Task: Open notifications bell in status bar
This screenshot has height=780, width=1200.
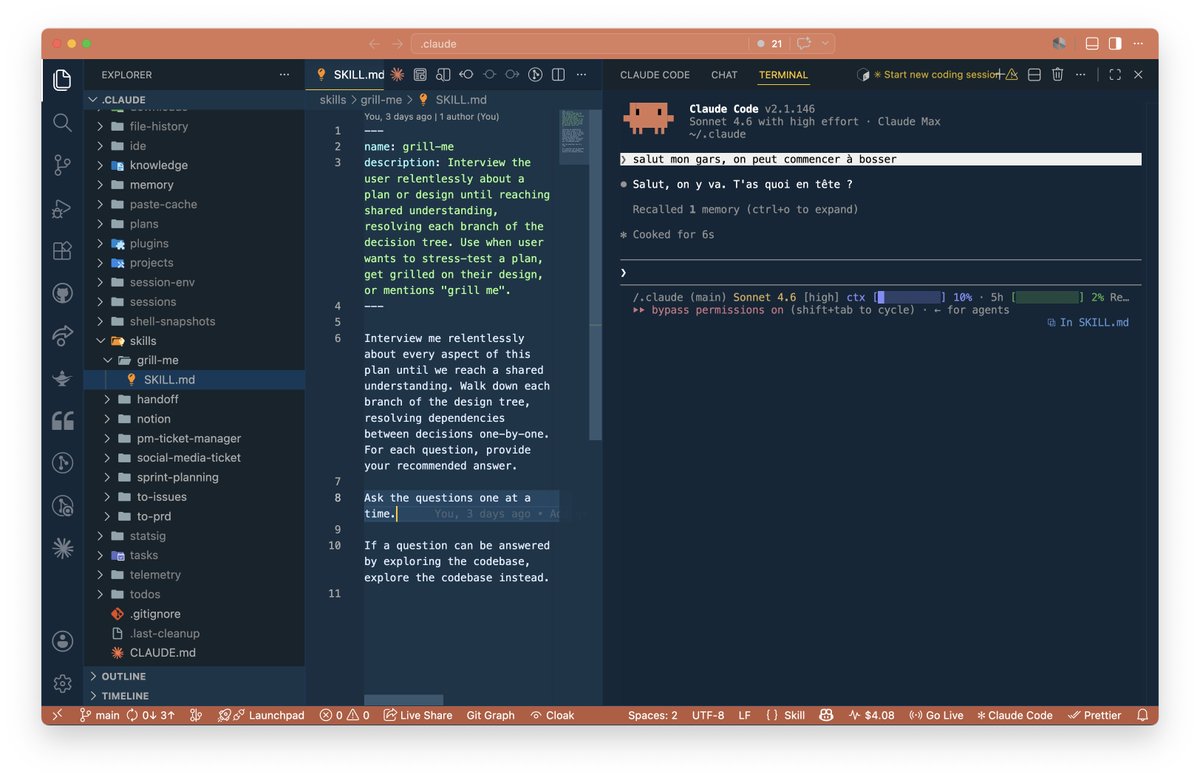Action: [1143, 715]
